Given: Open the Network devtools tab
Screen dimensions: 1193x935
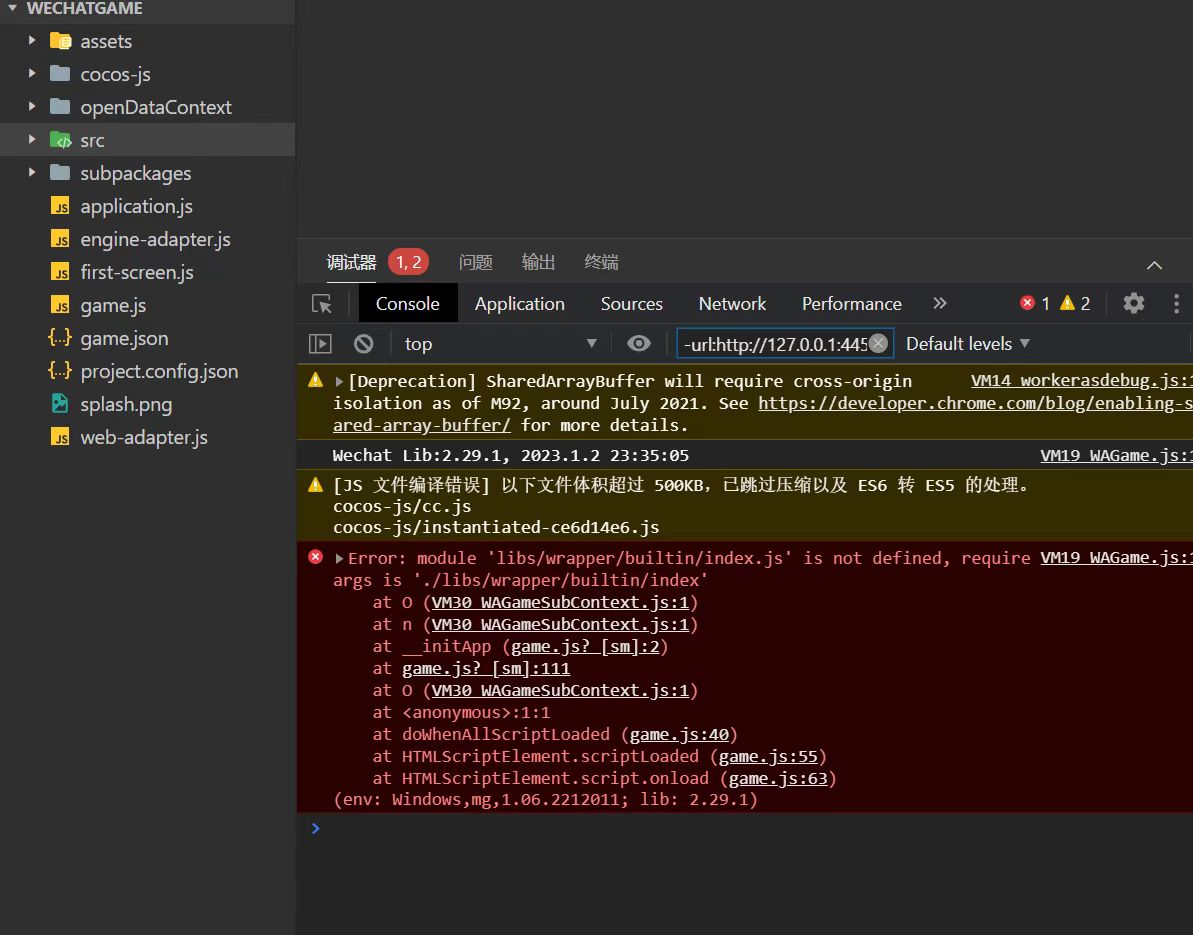Looking at the screenshot, I should coord(732,304).
